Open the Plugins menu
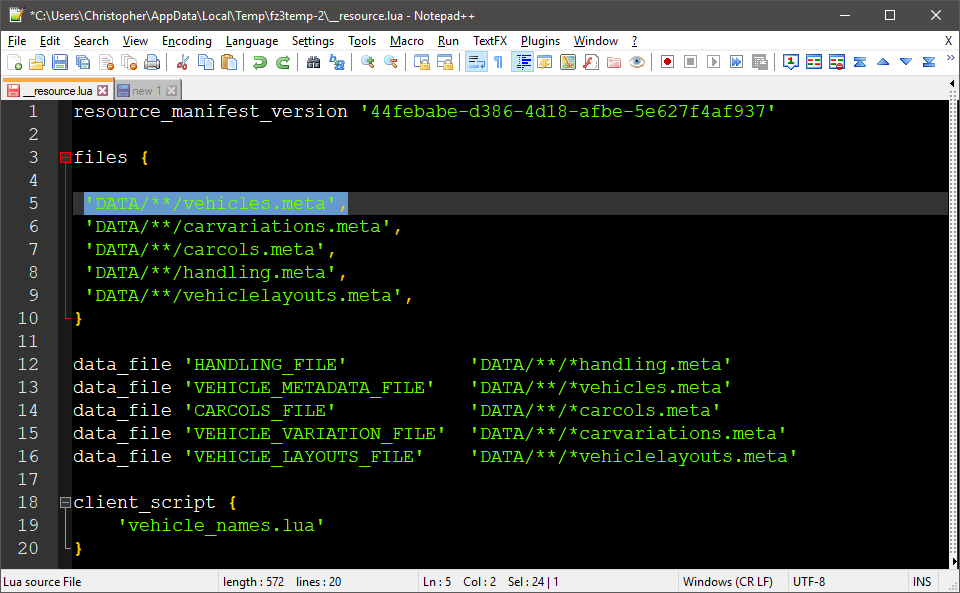The height and width of the screenshot is (593, 960). [540, 41]
